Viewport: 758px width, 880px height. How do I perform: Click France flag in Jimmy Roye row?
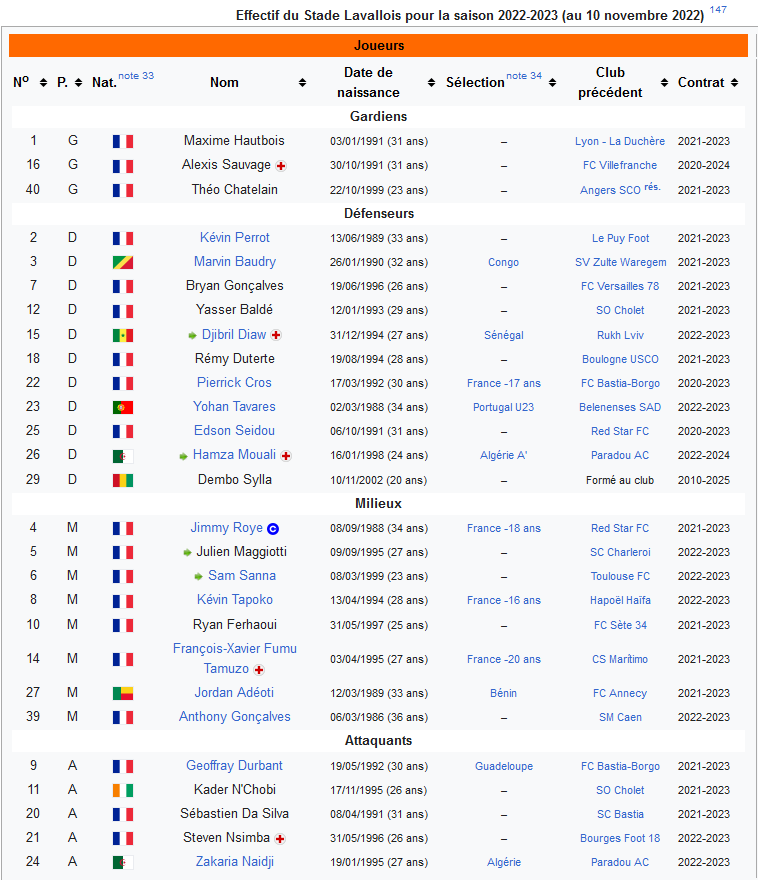coord(123,529)
